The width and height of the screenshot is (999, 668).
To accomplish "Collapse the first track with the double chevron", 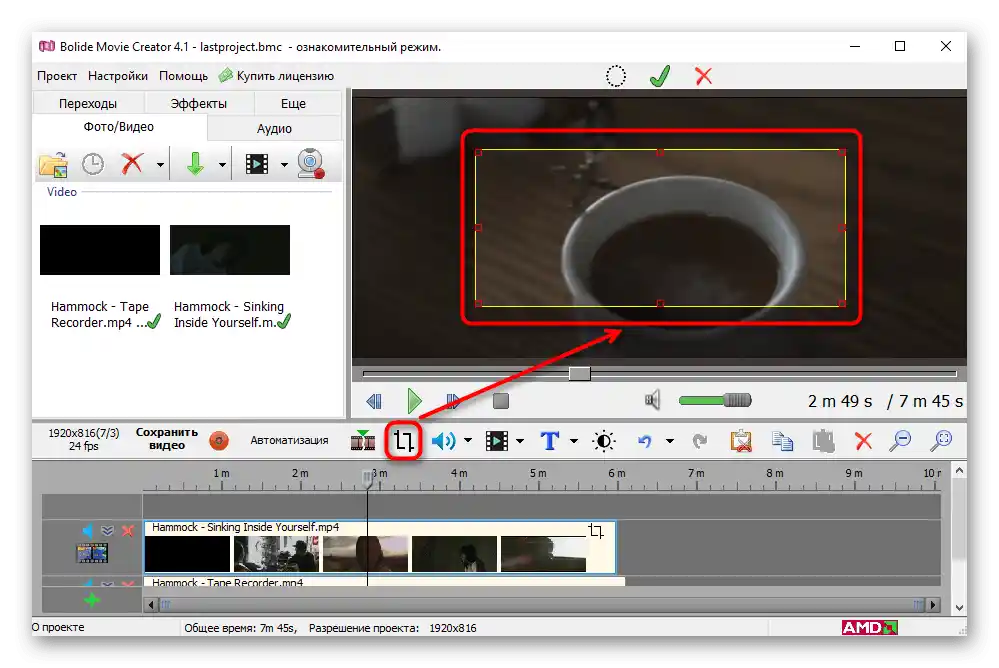I will click(107, 530).
